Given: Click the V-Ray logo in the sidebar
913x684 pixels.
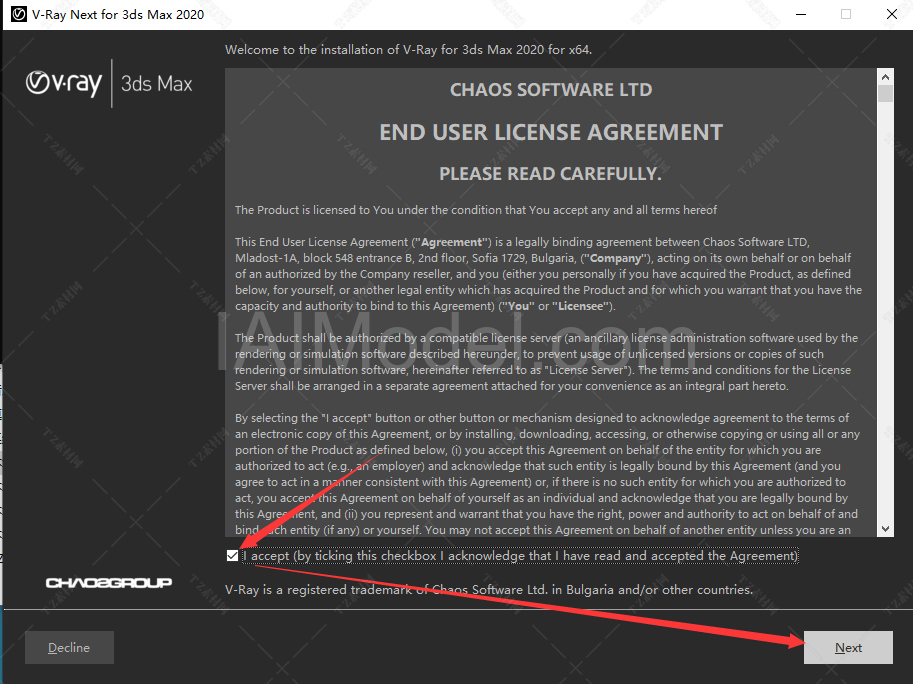Looking at the screenshot, I should point(64,83).
